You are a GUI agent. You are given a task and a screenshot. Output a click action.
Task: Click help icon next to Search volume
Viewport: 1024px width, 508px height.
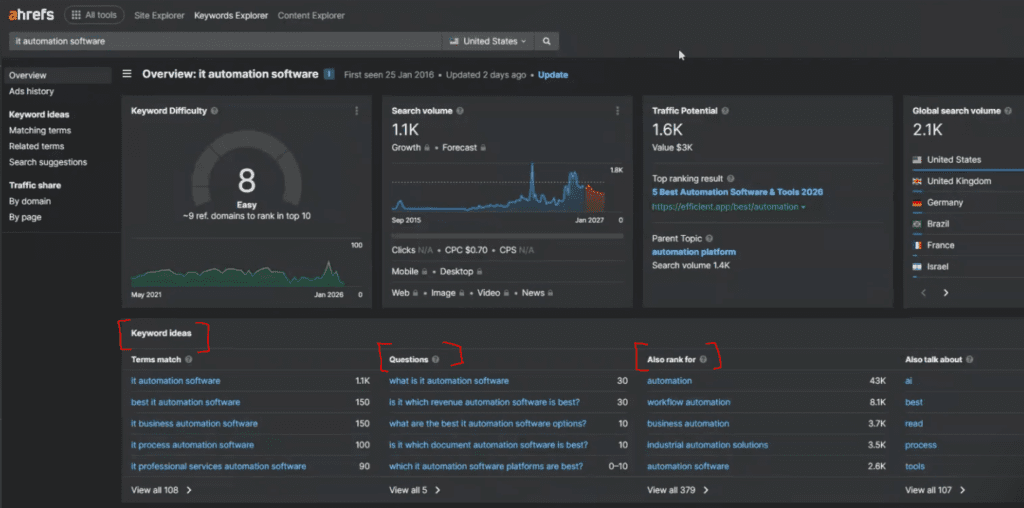460,111
